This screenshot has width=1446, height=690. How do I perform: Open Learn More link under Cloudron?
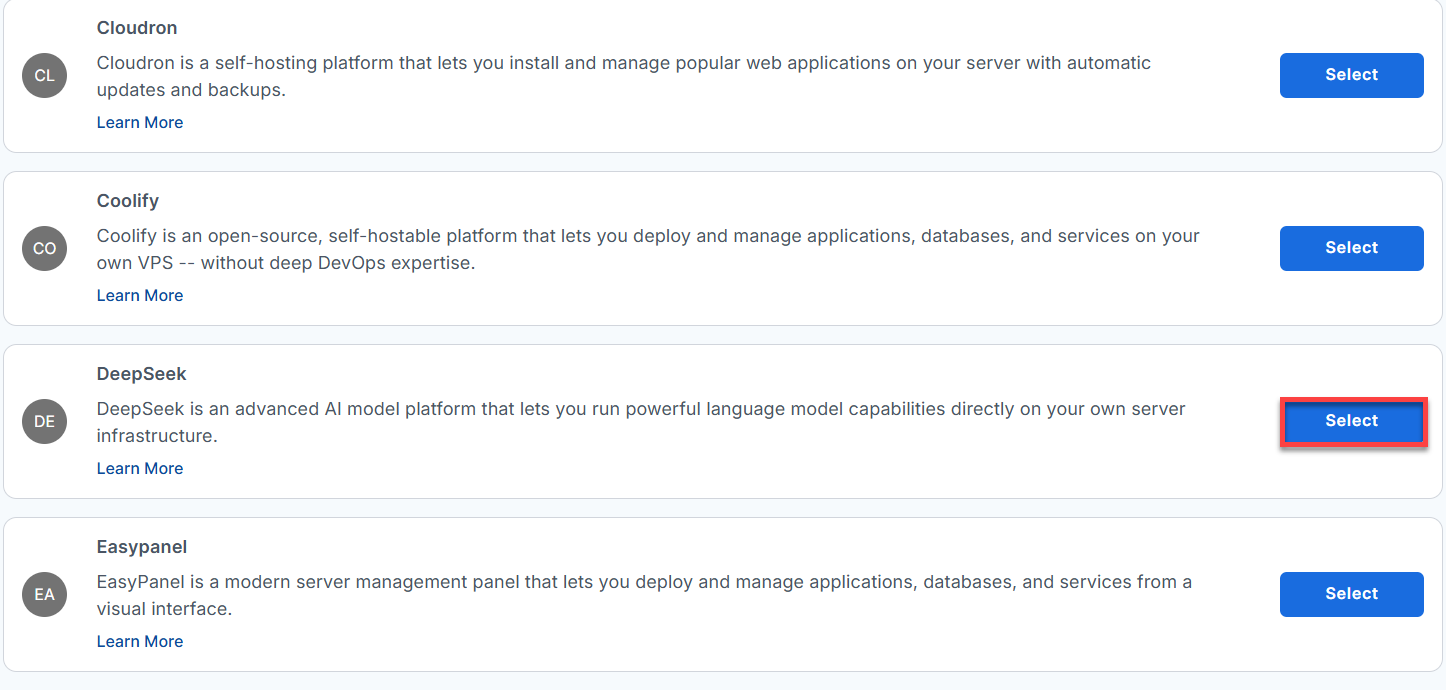(x=140, y=123)
